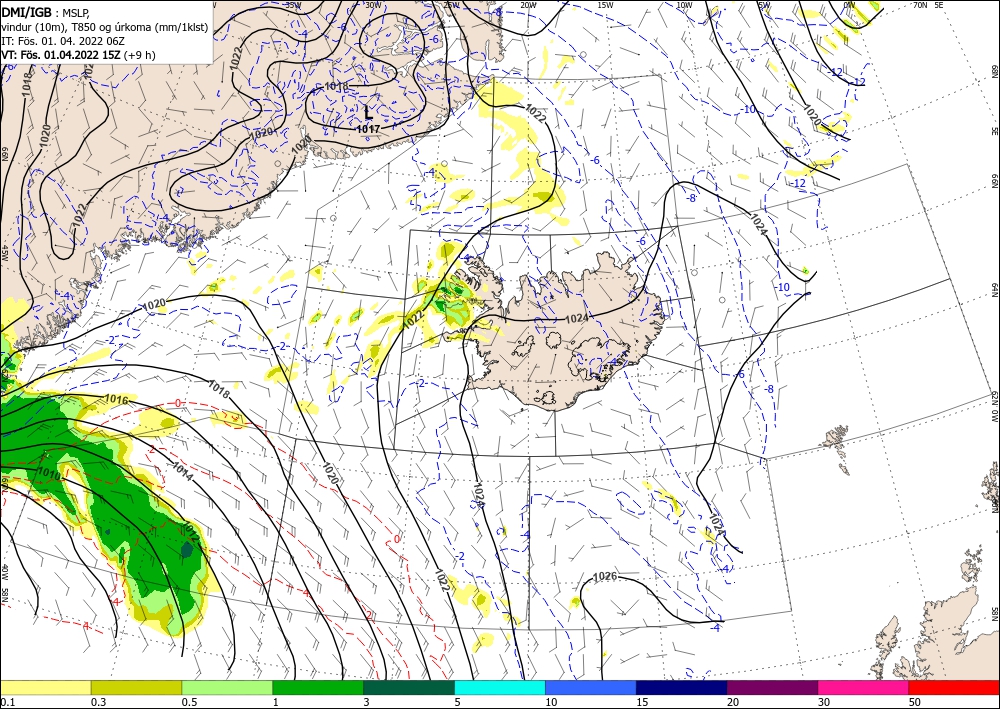Click the '15' legend scale value

click(x=642, y=702)
